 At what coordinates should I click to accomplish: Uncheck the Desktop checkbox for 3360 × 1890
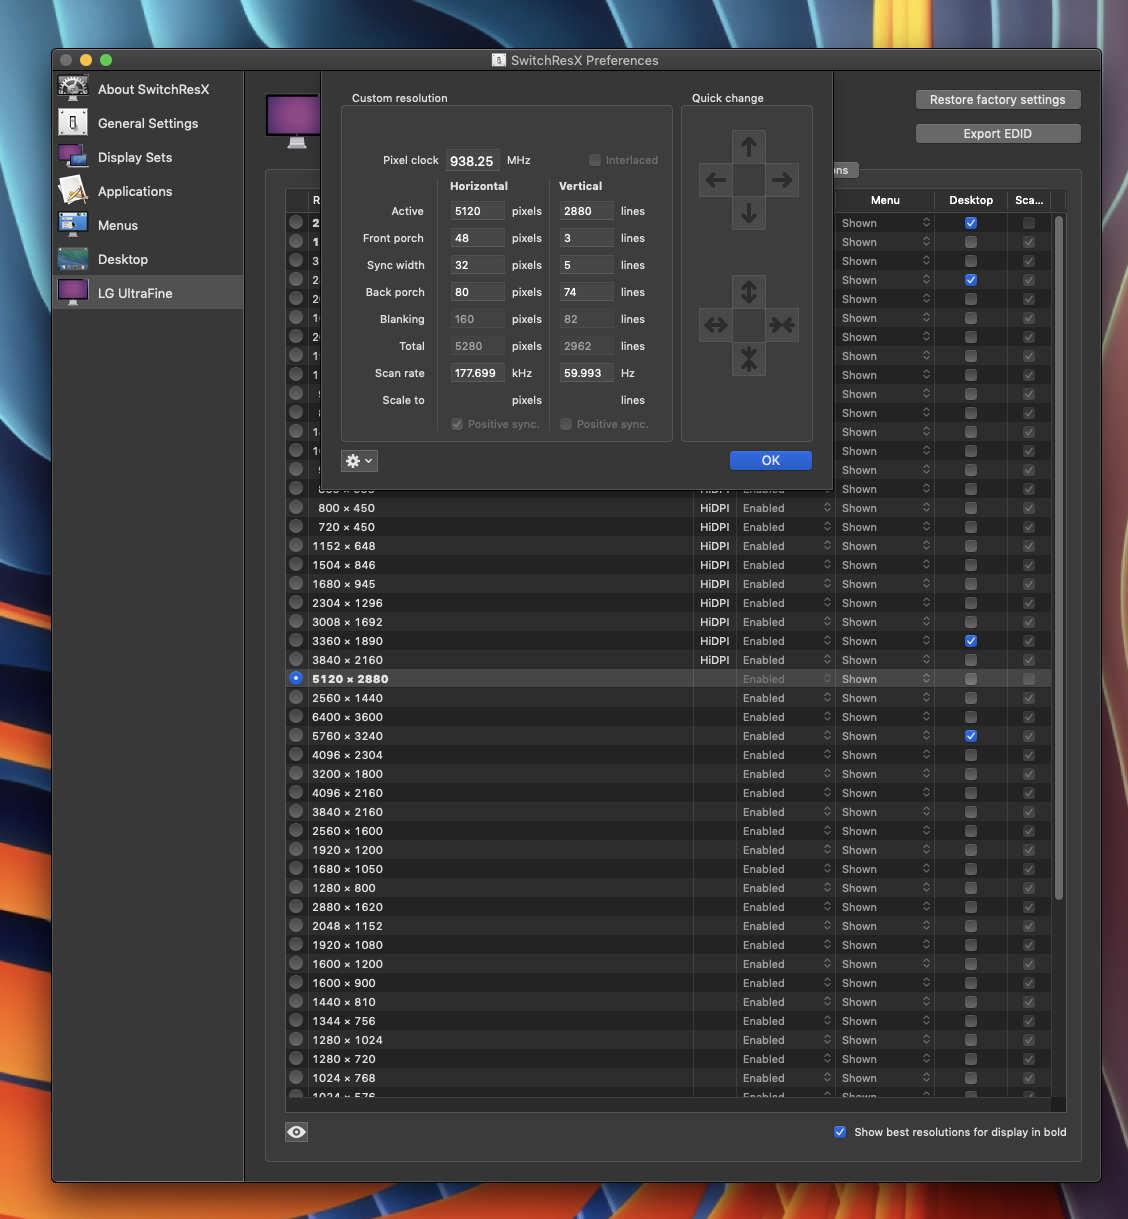971,641
